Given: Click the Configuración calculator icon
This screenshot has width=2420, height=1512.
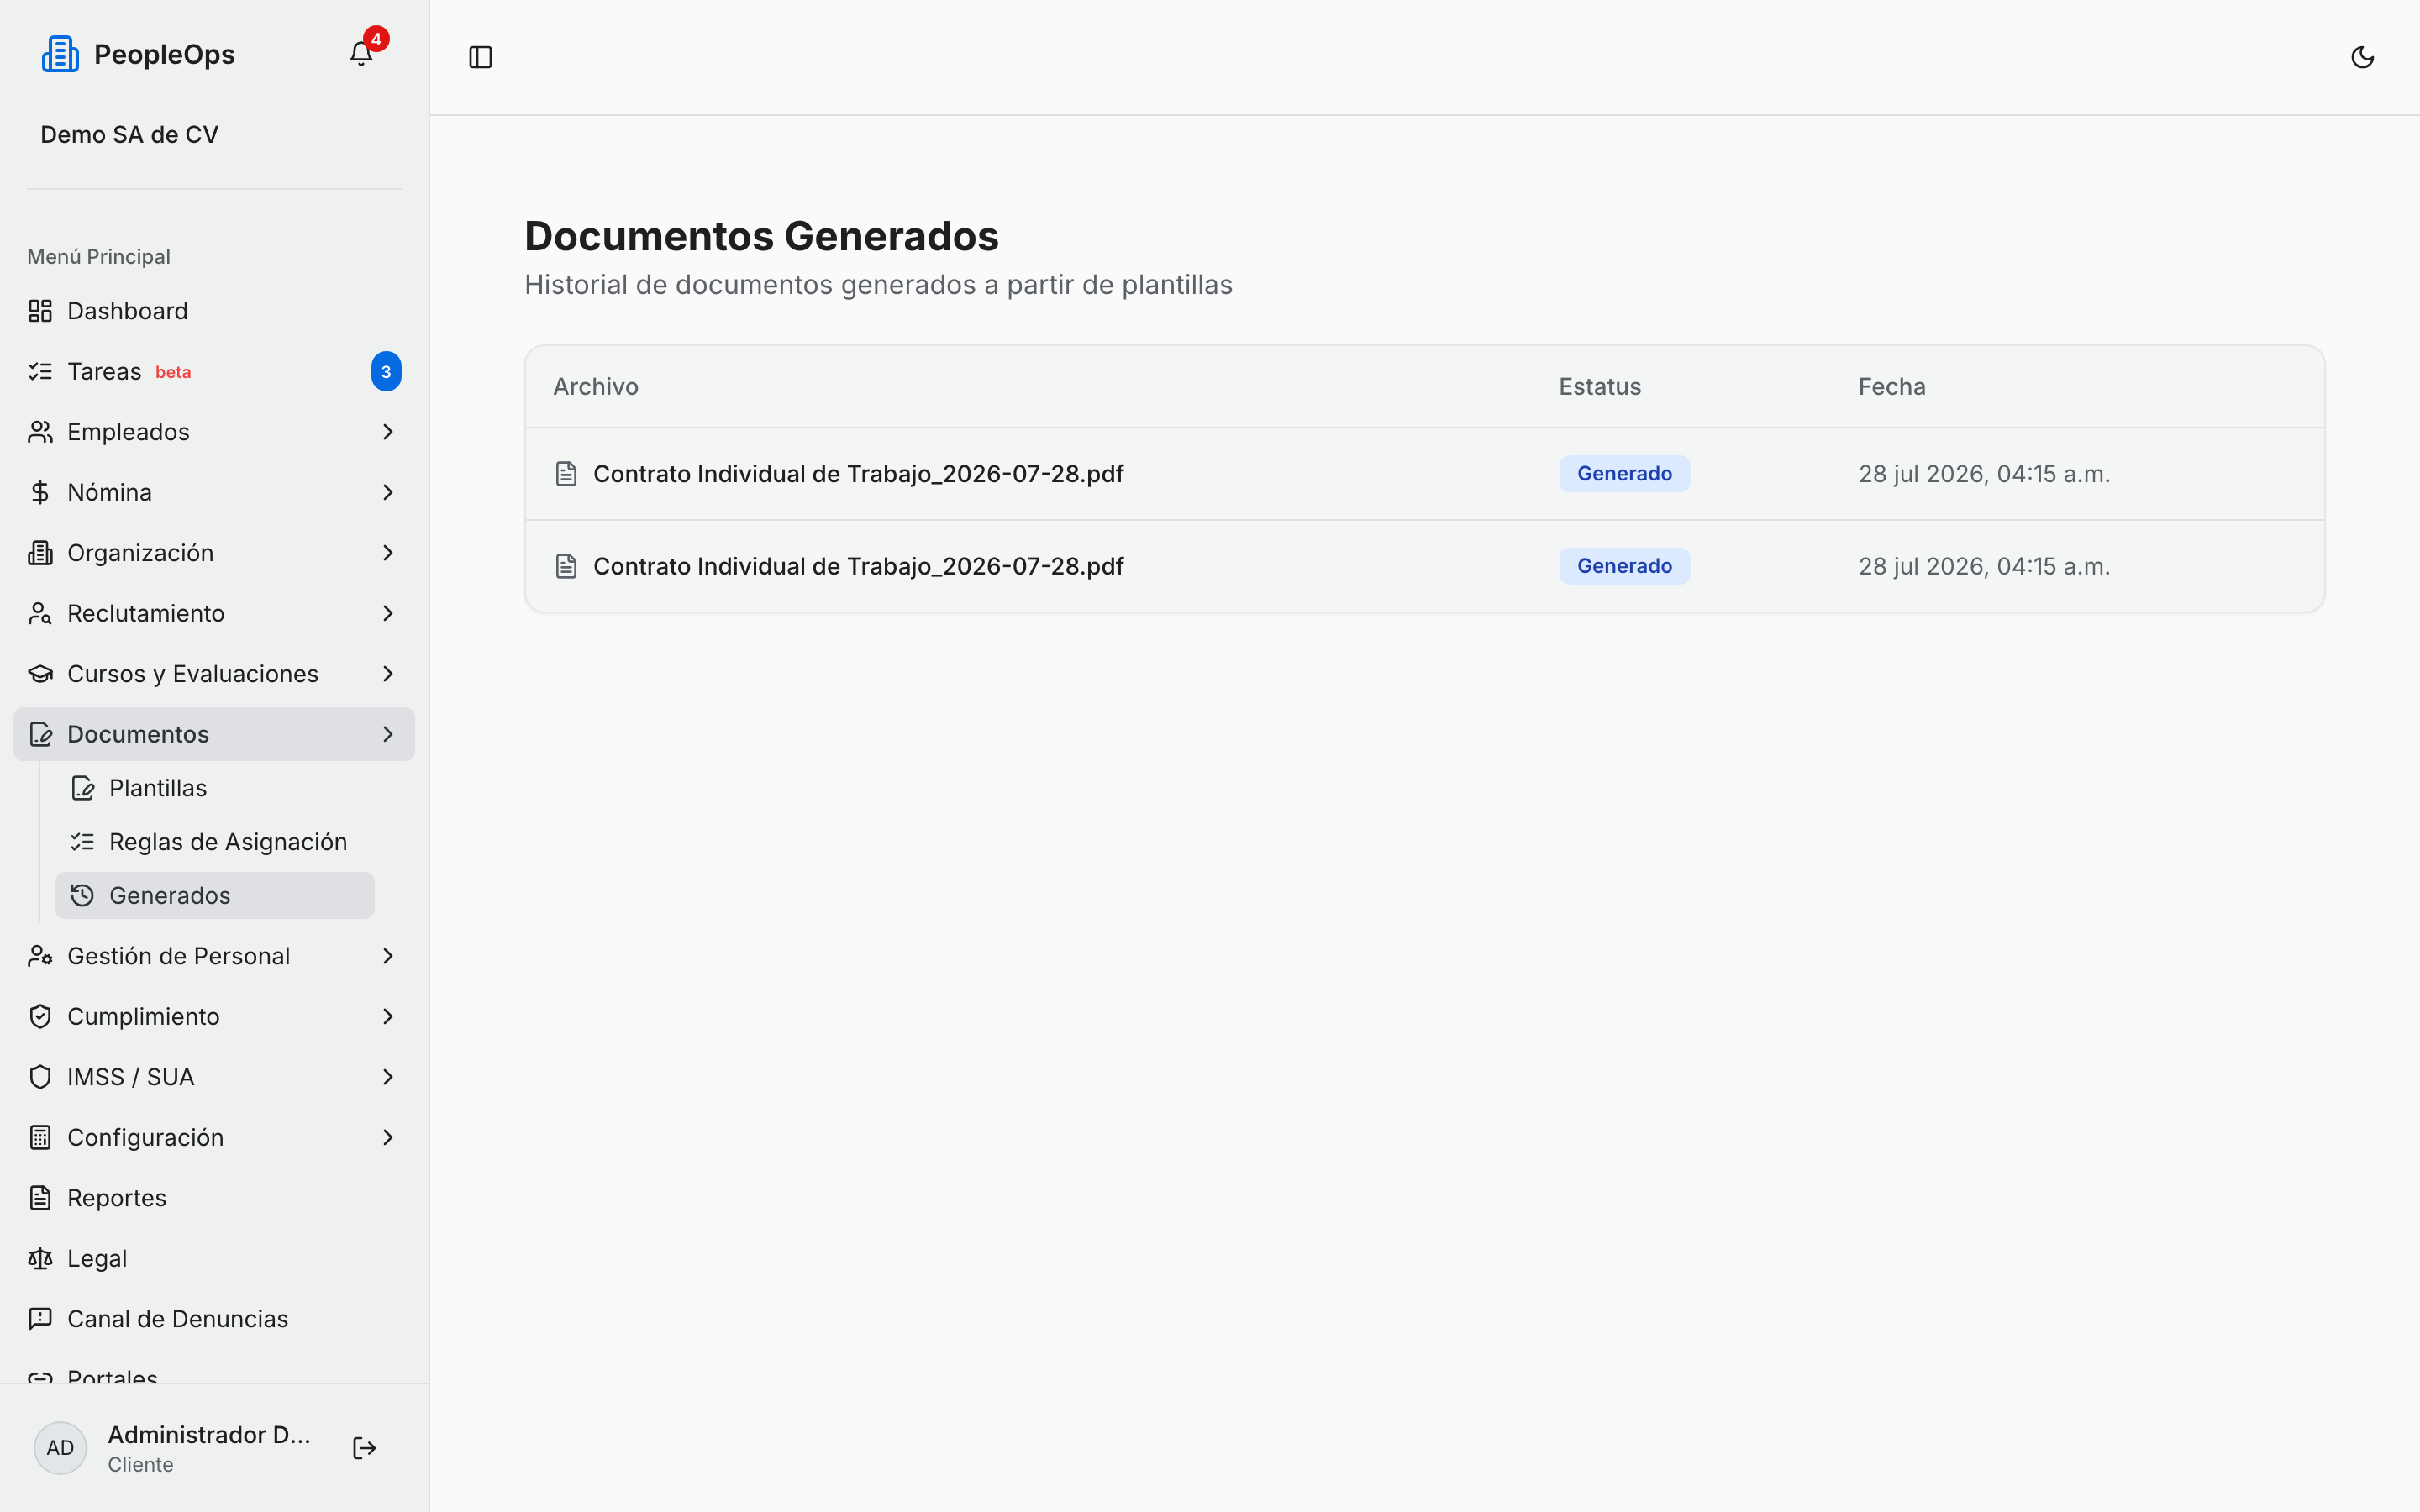Looking at the screenshot, I should click(40, 1138).
